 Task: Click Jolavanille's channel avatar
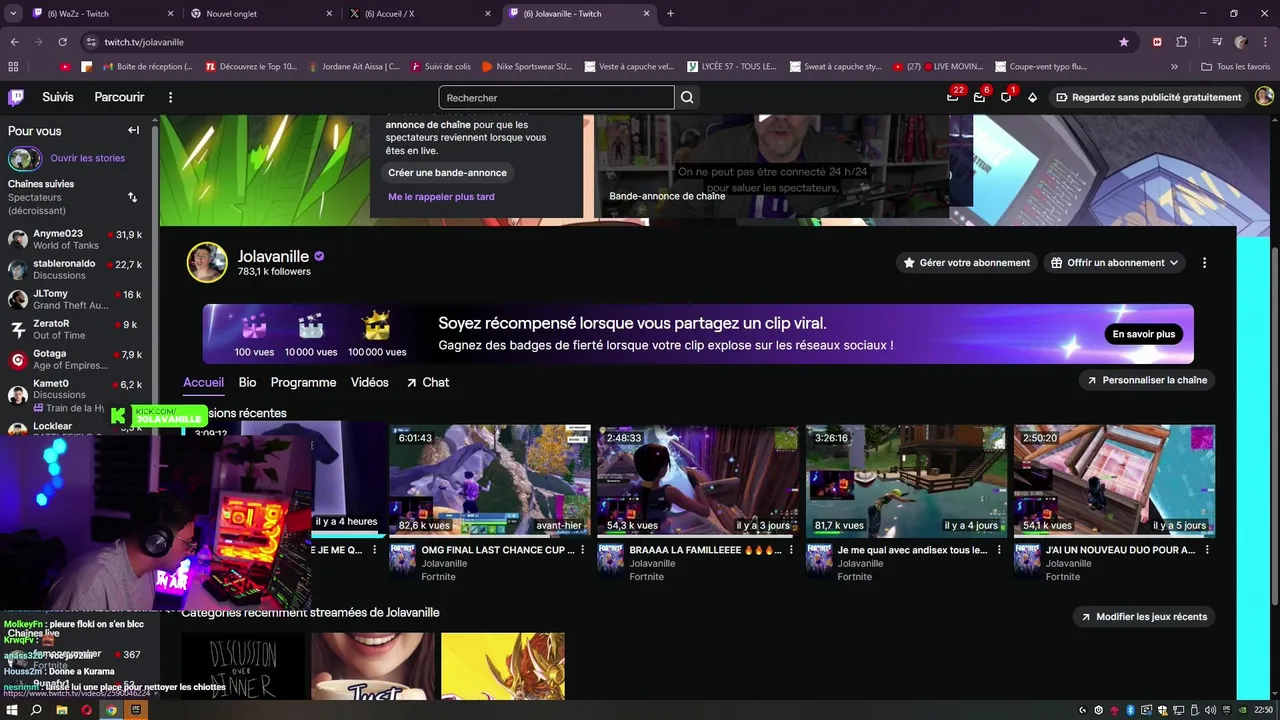(207, 262)
